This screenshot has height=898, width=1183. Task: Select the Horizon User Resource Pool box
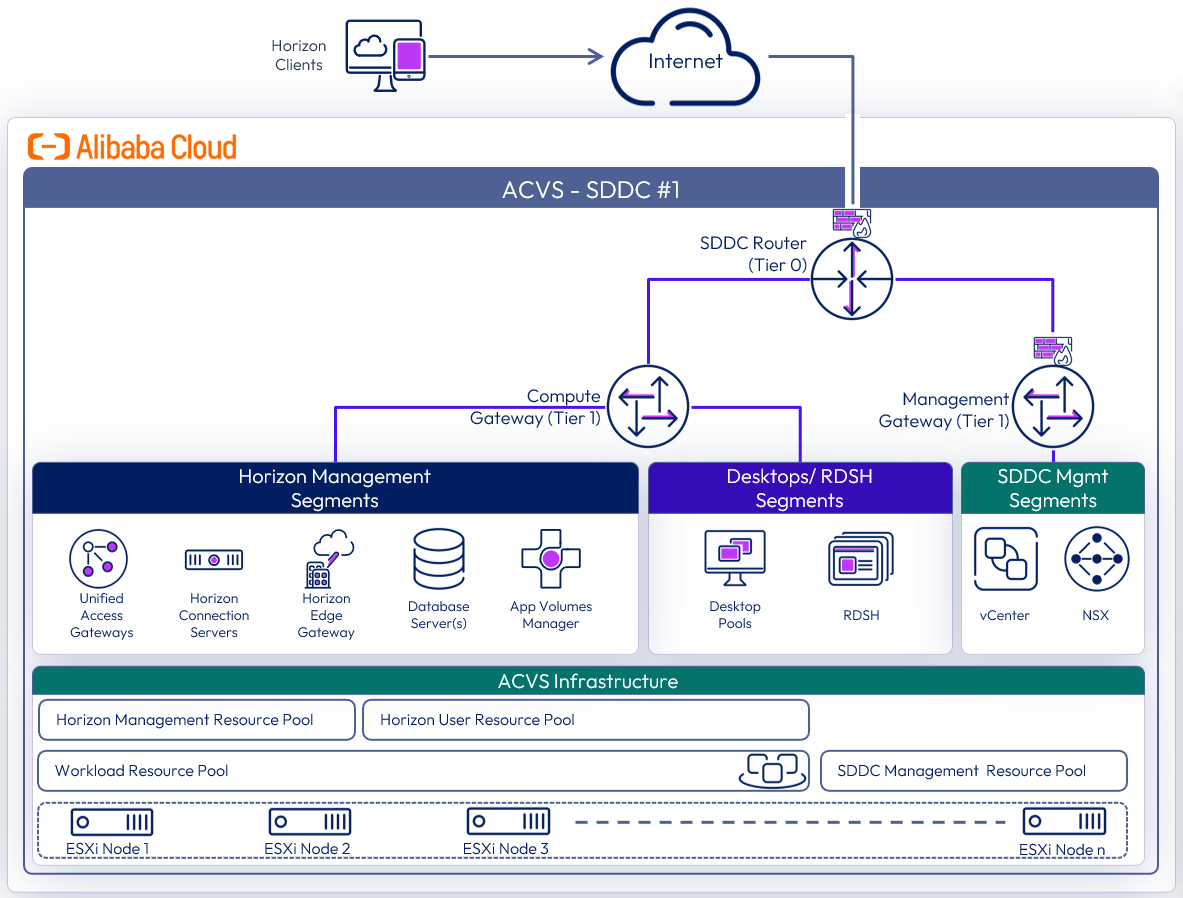585,720
